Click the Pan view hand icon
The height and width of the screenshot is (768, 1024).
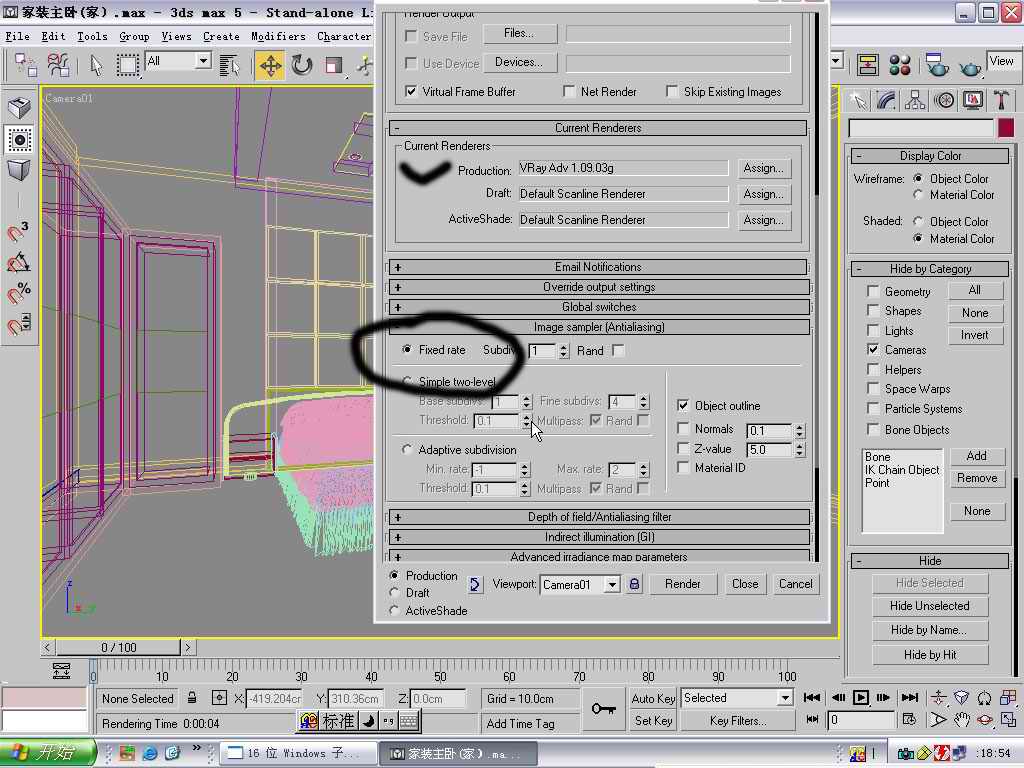962,720
